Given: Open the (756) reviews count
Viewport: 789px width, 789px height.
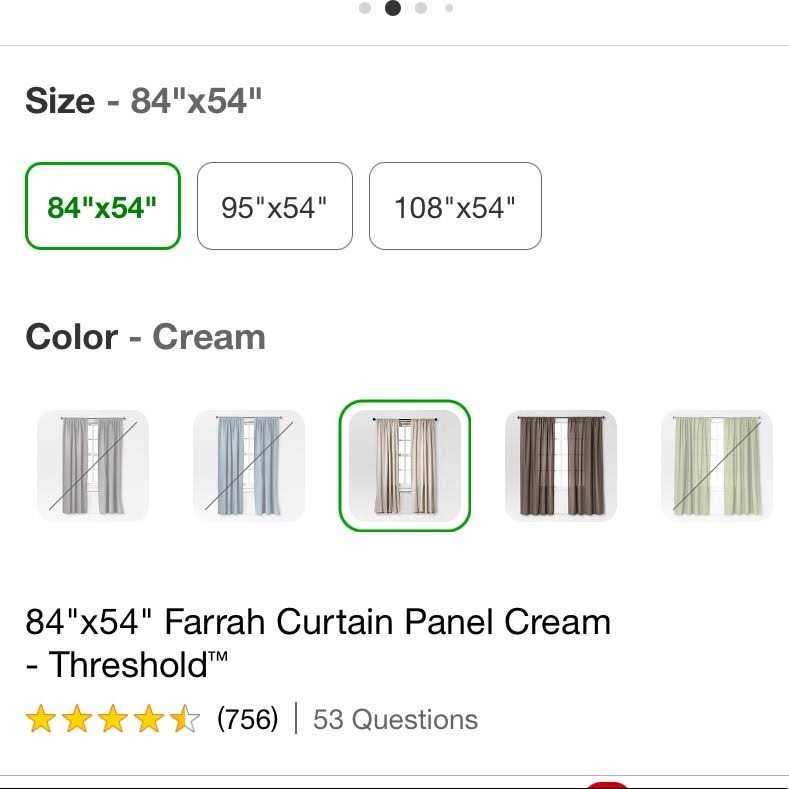Looking at the screenshot, I should click(x=248, y=719).
